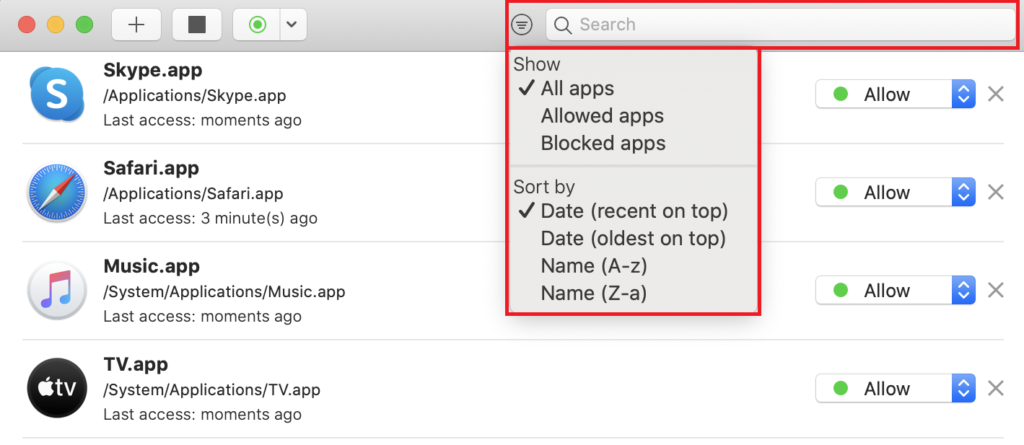This screenshot has width=1024, height=445.
Task: Expand the arrow next to the green circle button
Action: tap(292, 25)
